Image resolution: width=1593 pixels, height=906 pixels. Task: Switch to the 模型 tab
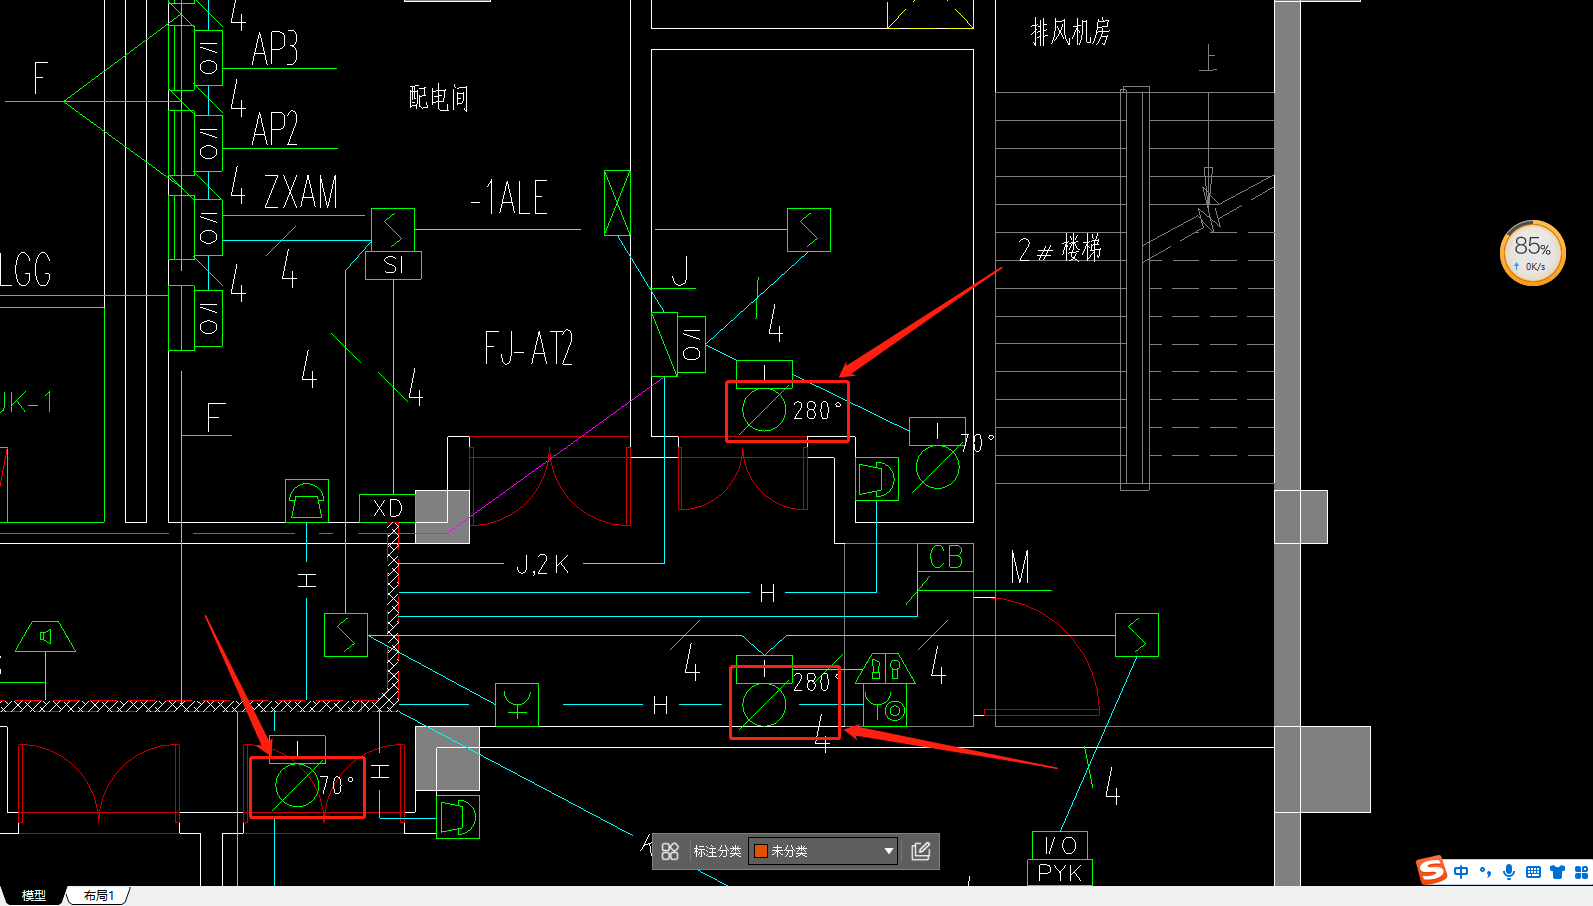34,895
